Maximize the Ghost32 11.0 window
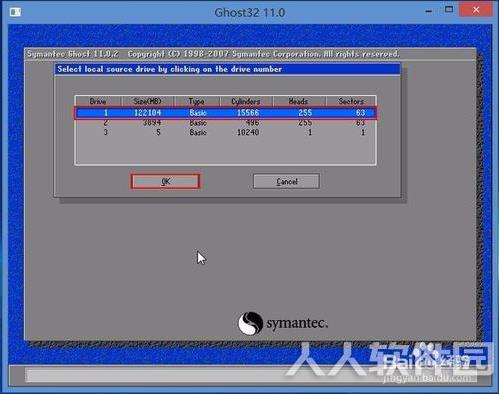The width and height of the screenshot is (499, 394). [x=449, y=10]
